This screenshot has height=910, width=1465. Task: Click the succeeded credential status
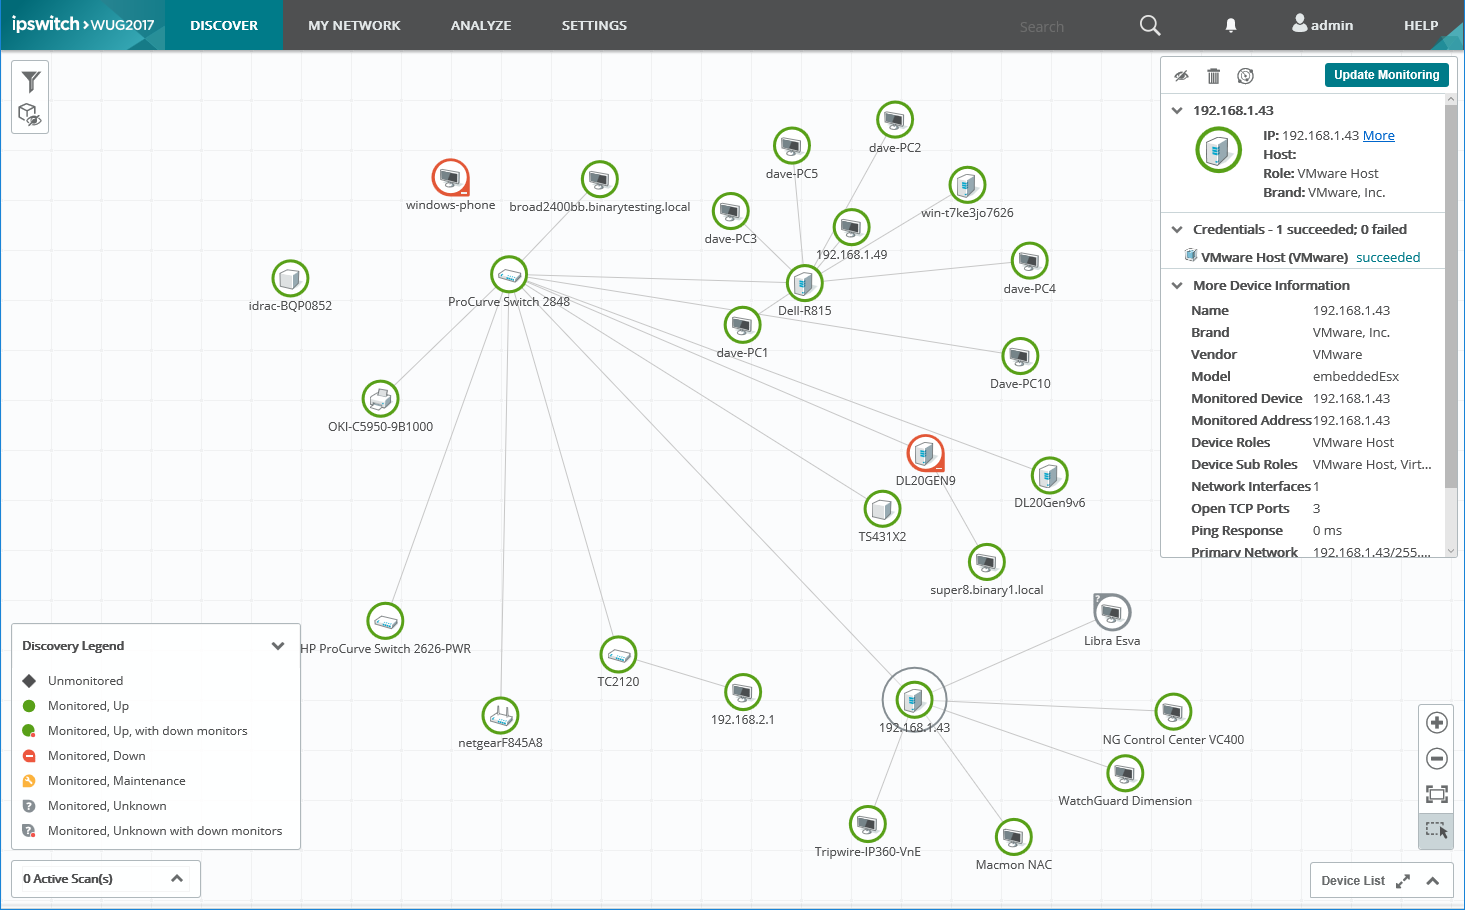click(x=1388, y=258)
